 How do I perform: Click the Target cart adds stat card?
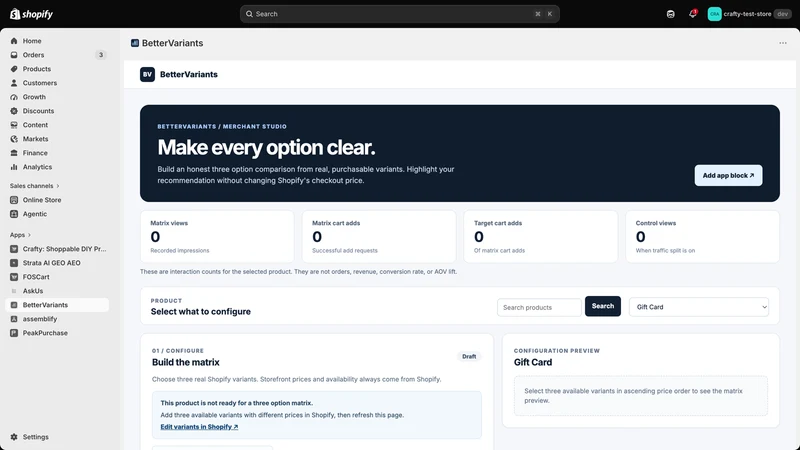pyautogui.click(x=540, y=237)
